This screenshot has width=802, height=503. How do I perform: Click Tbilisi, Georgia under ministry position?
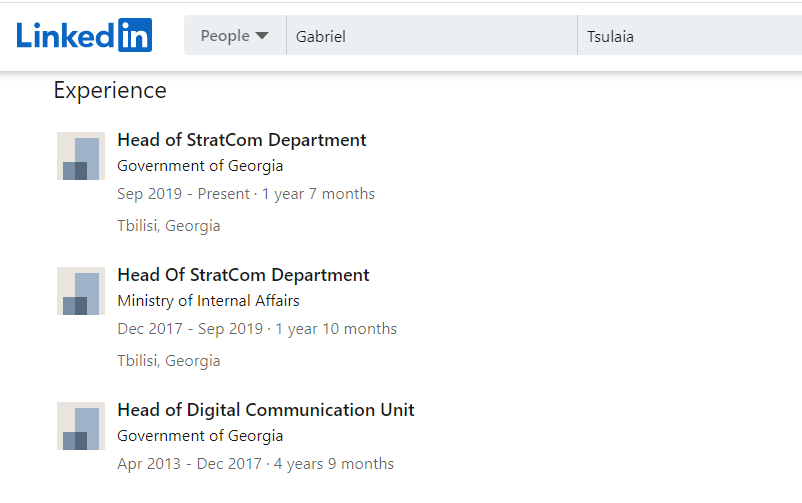click(169, 361)
